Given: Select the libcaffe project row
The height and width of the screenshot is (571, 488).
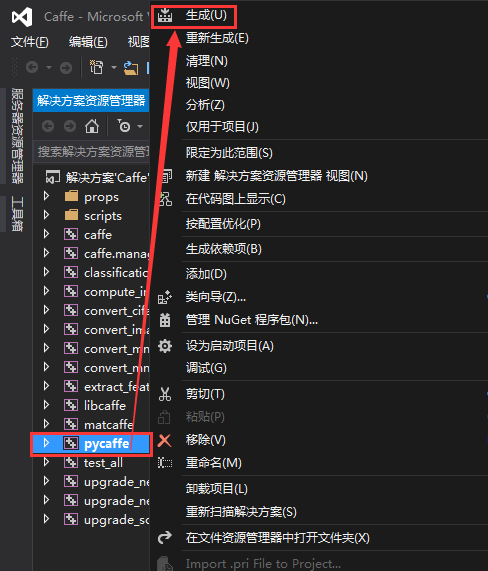Looking at the screenshot, I should [x=91, y=405].
